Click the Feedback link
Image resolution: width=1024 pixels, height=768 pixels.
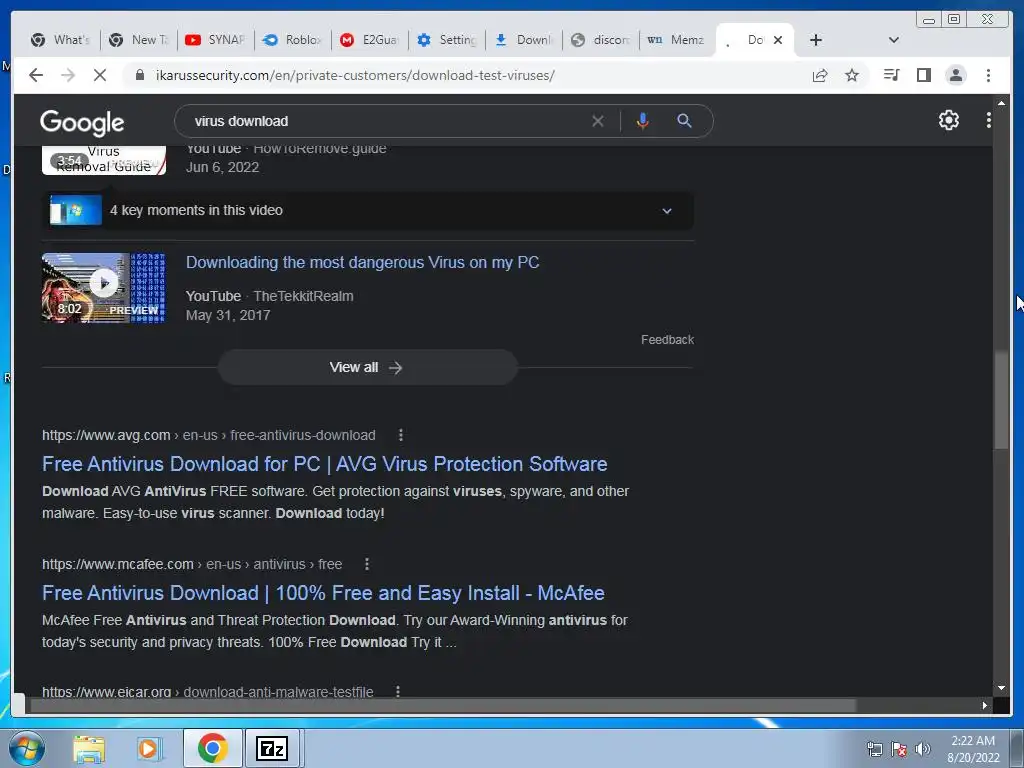[667, 340]
